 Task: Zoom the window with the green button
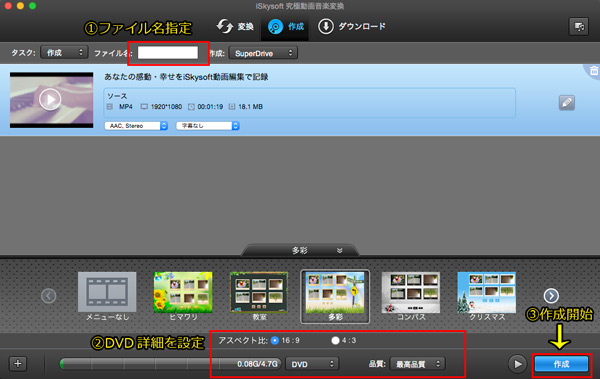click(33, 6)
